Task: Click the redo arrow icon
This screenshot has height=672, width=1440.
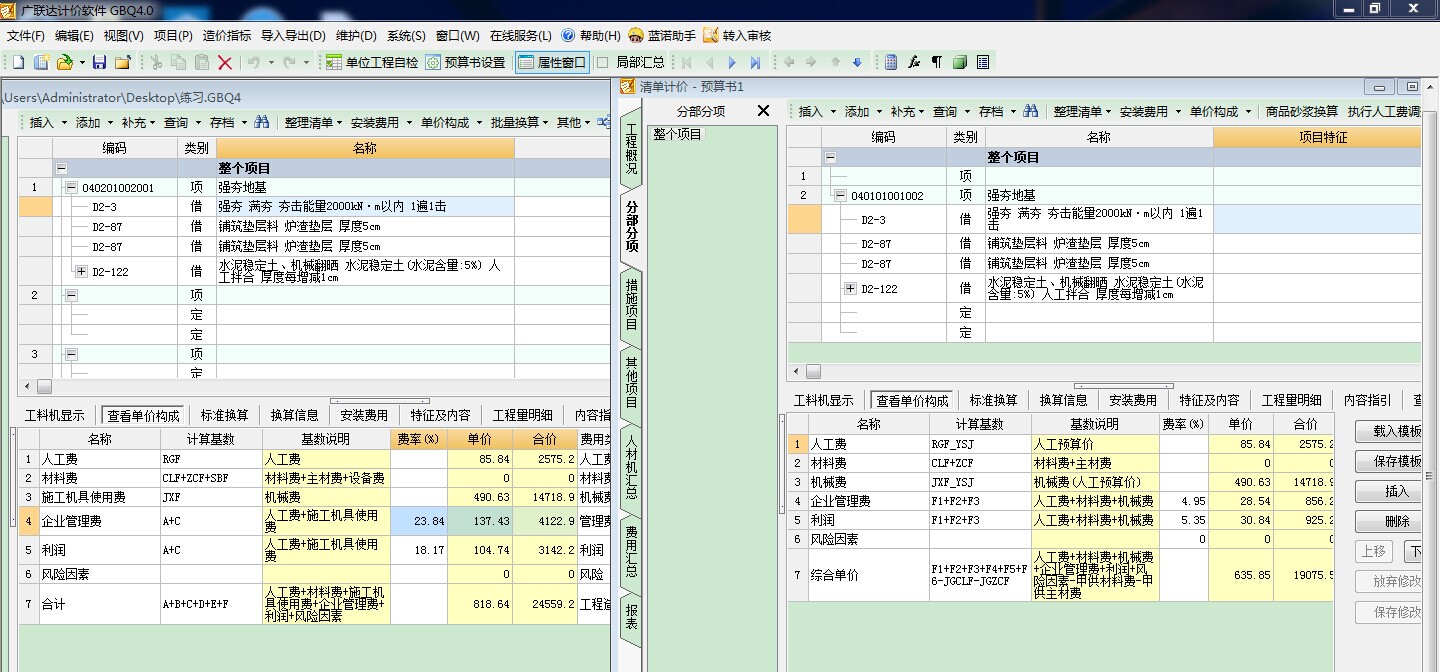Action: coord(290,62)
